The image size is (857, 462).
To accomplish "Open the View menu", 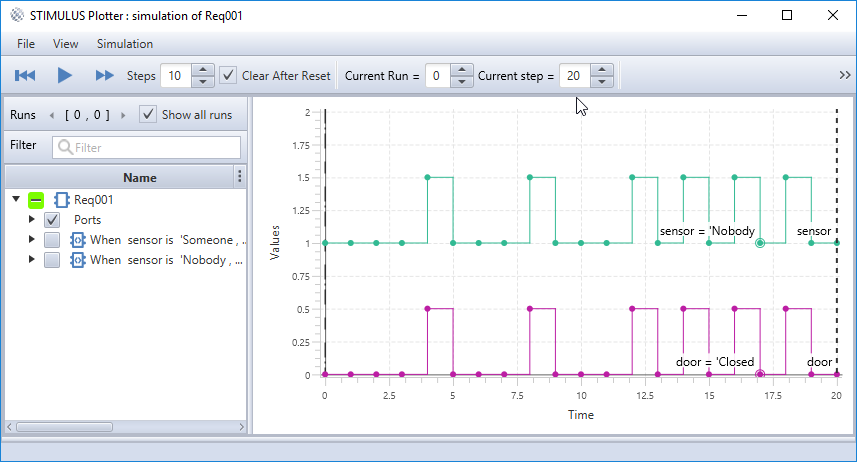I will pyautogui.click(x=66, y=44).
